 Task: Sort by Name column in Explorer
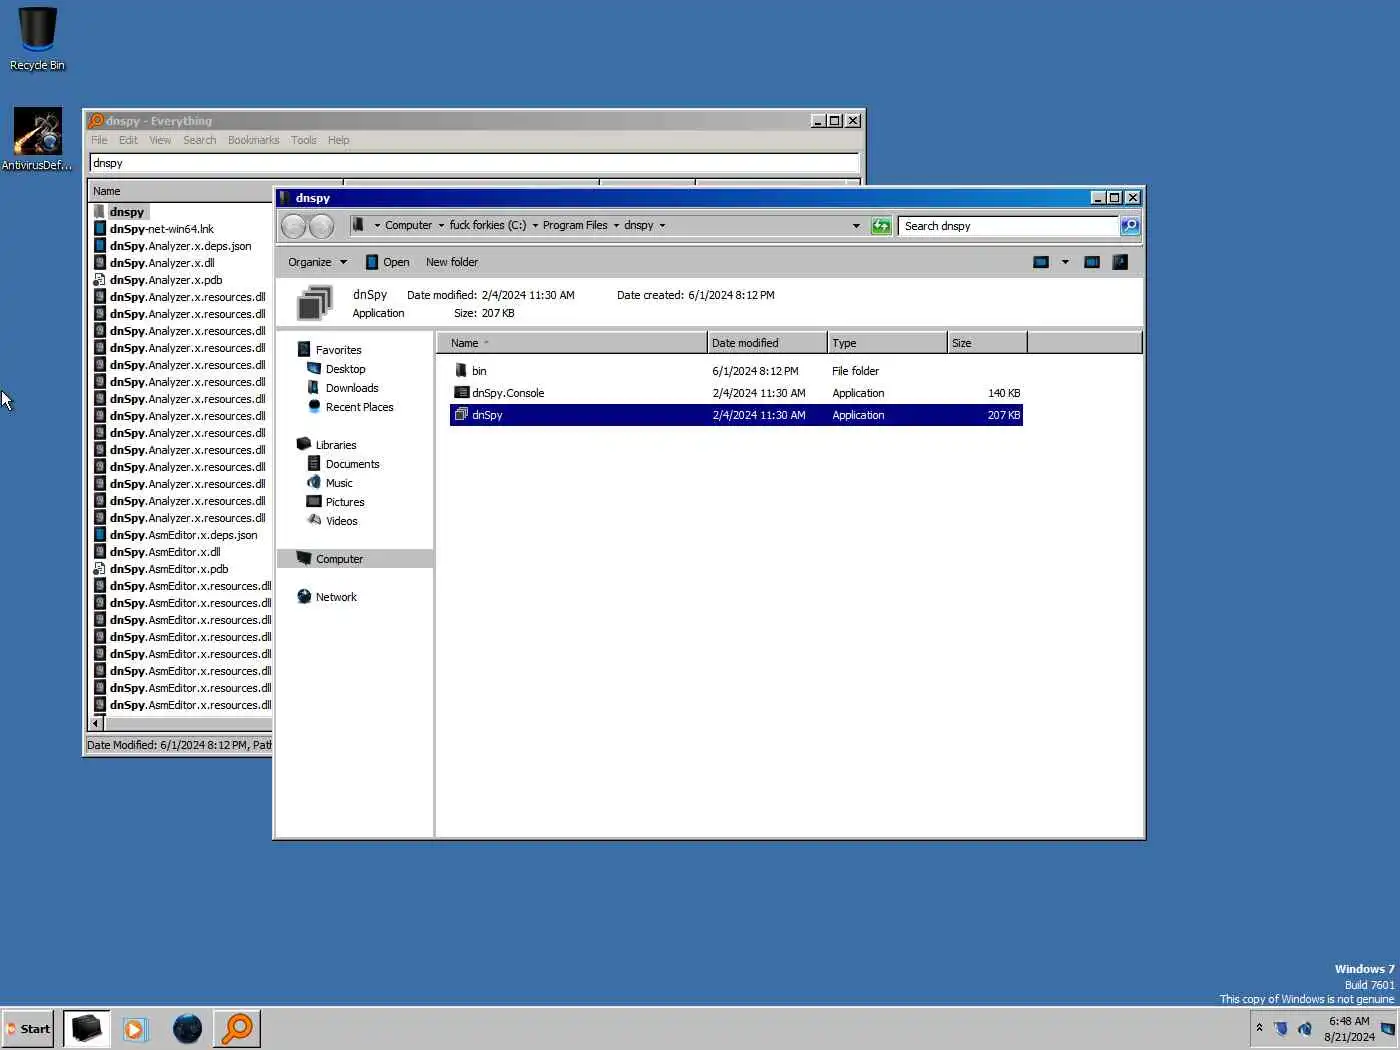[572, 343]
